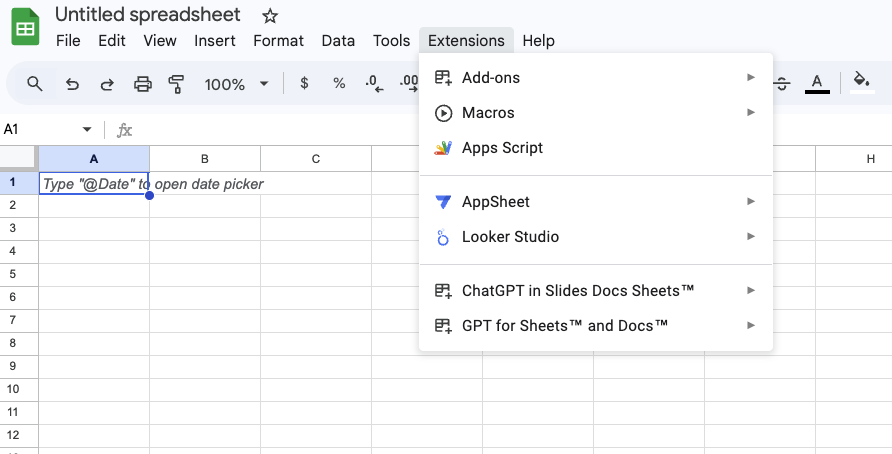
Task: Click the undo arrow icon
Action: click(x=72, y=84)
